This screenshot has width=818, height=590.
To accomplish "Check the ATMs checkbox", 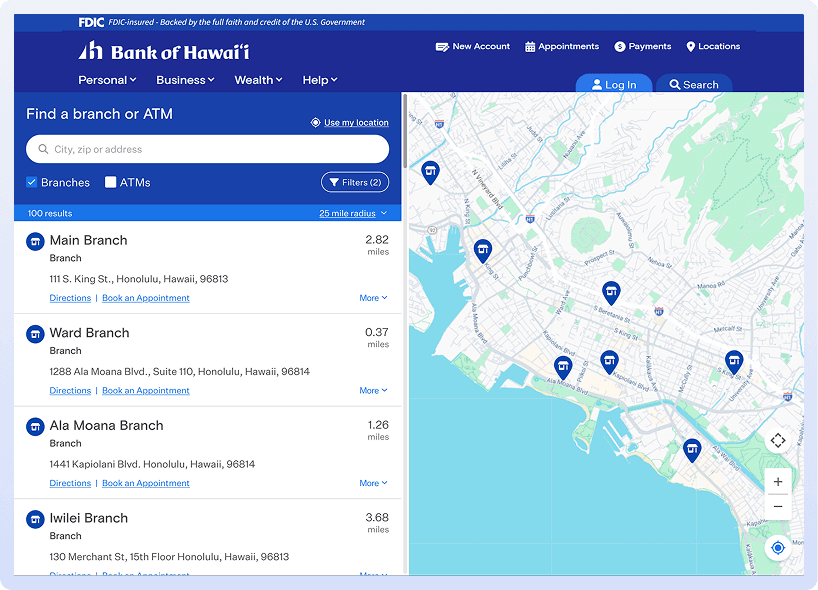I will point(110,182).
